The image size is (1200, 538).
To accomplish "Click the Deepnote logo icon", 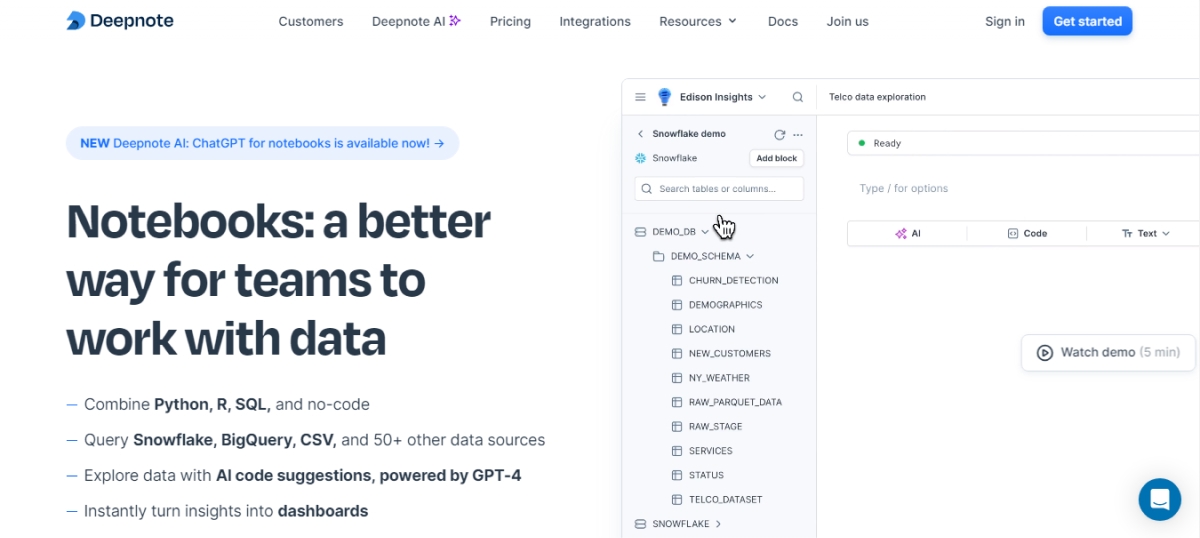I will [76, 21].
